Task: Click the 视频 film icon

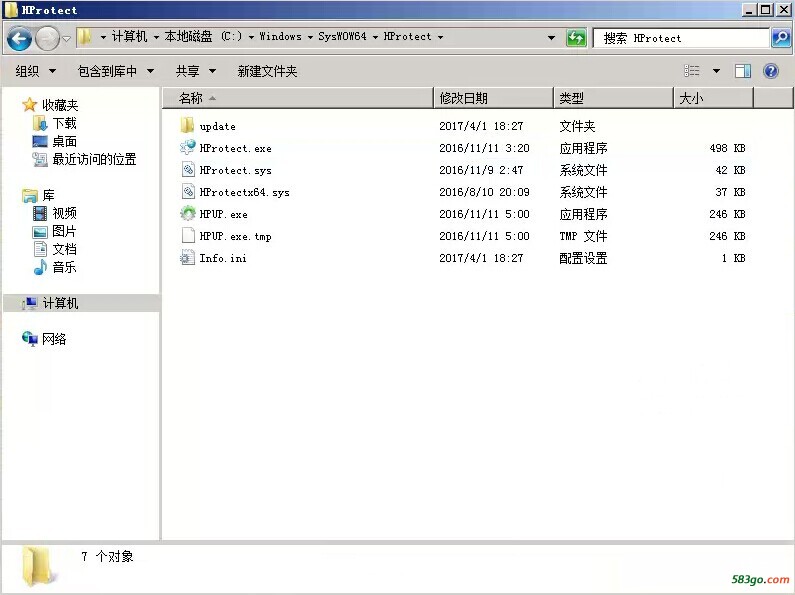Action: point(40,213)
